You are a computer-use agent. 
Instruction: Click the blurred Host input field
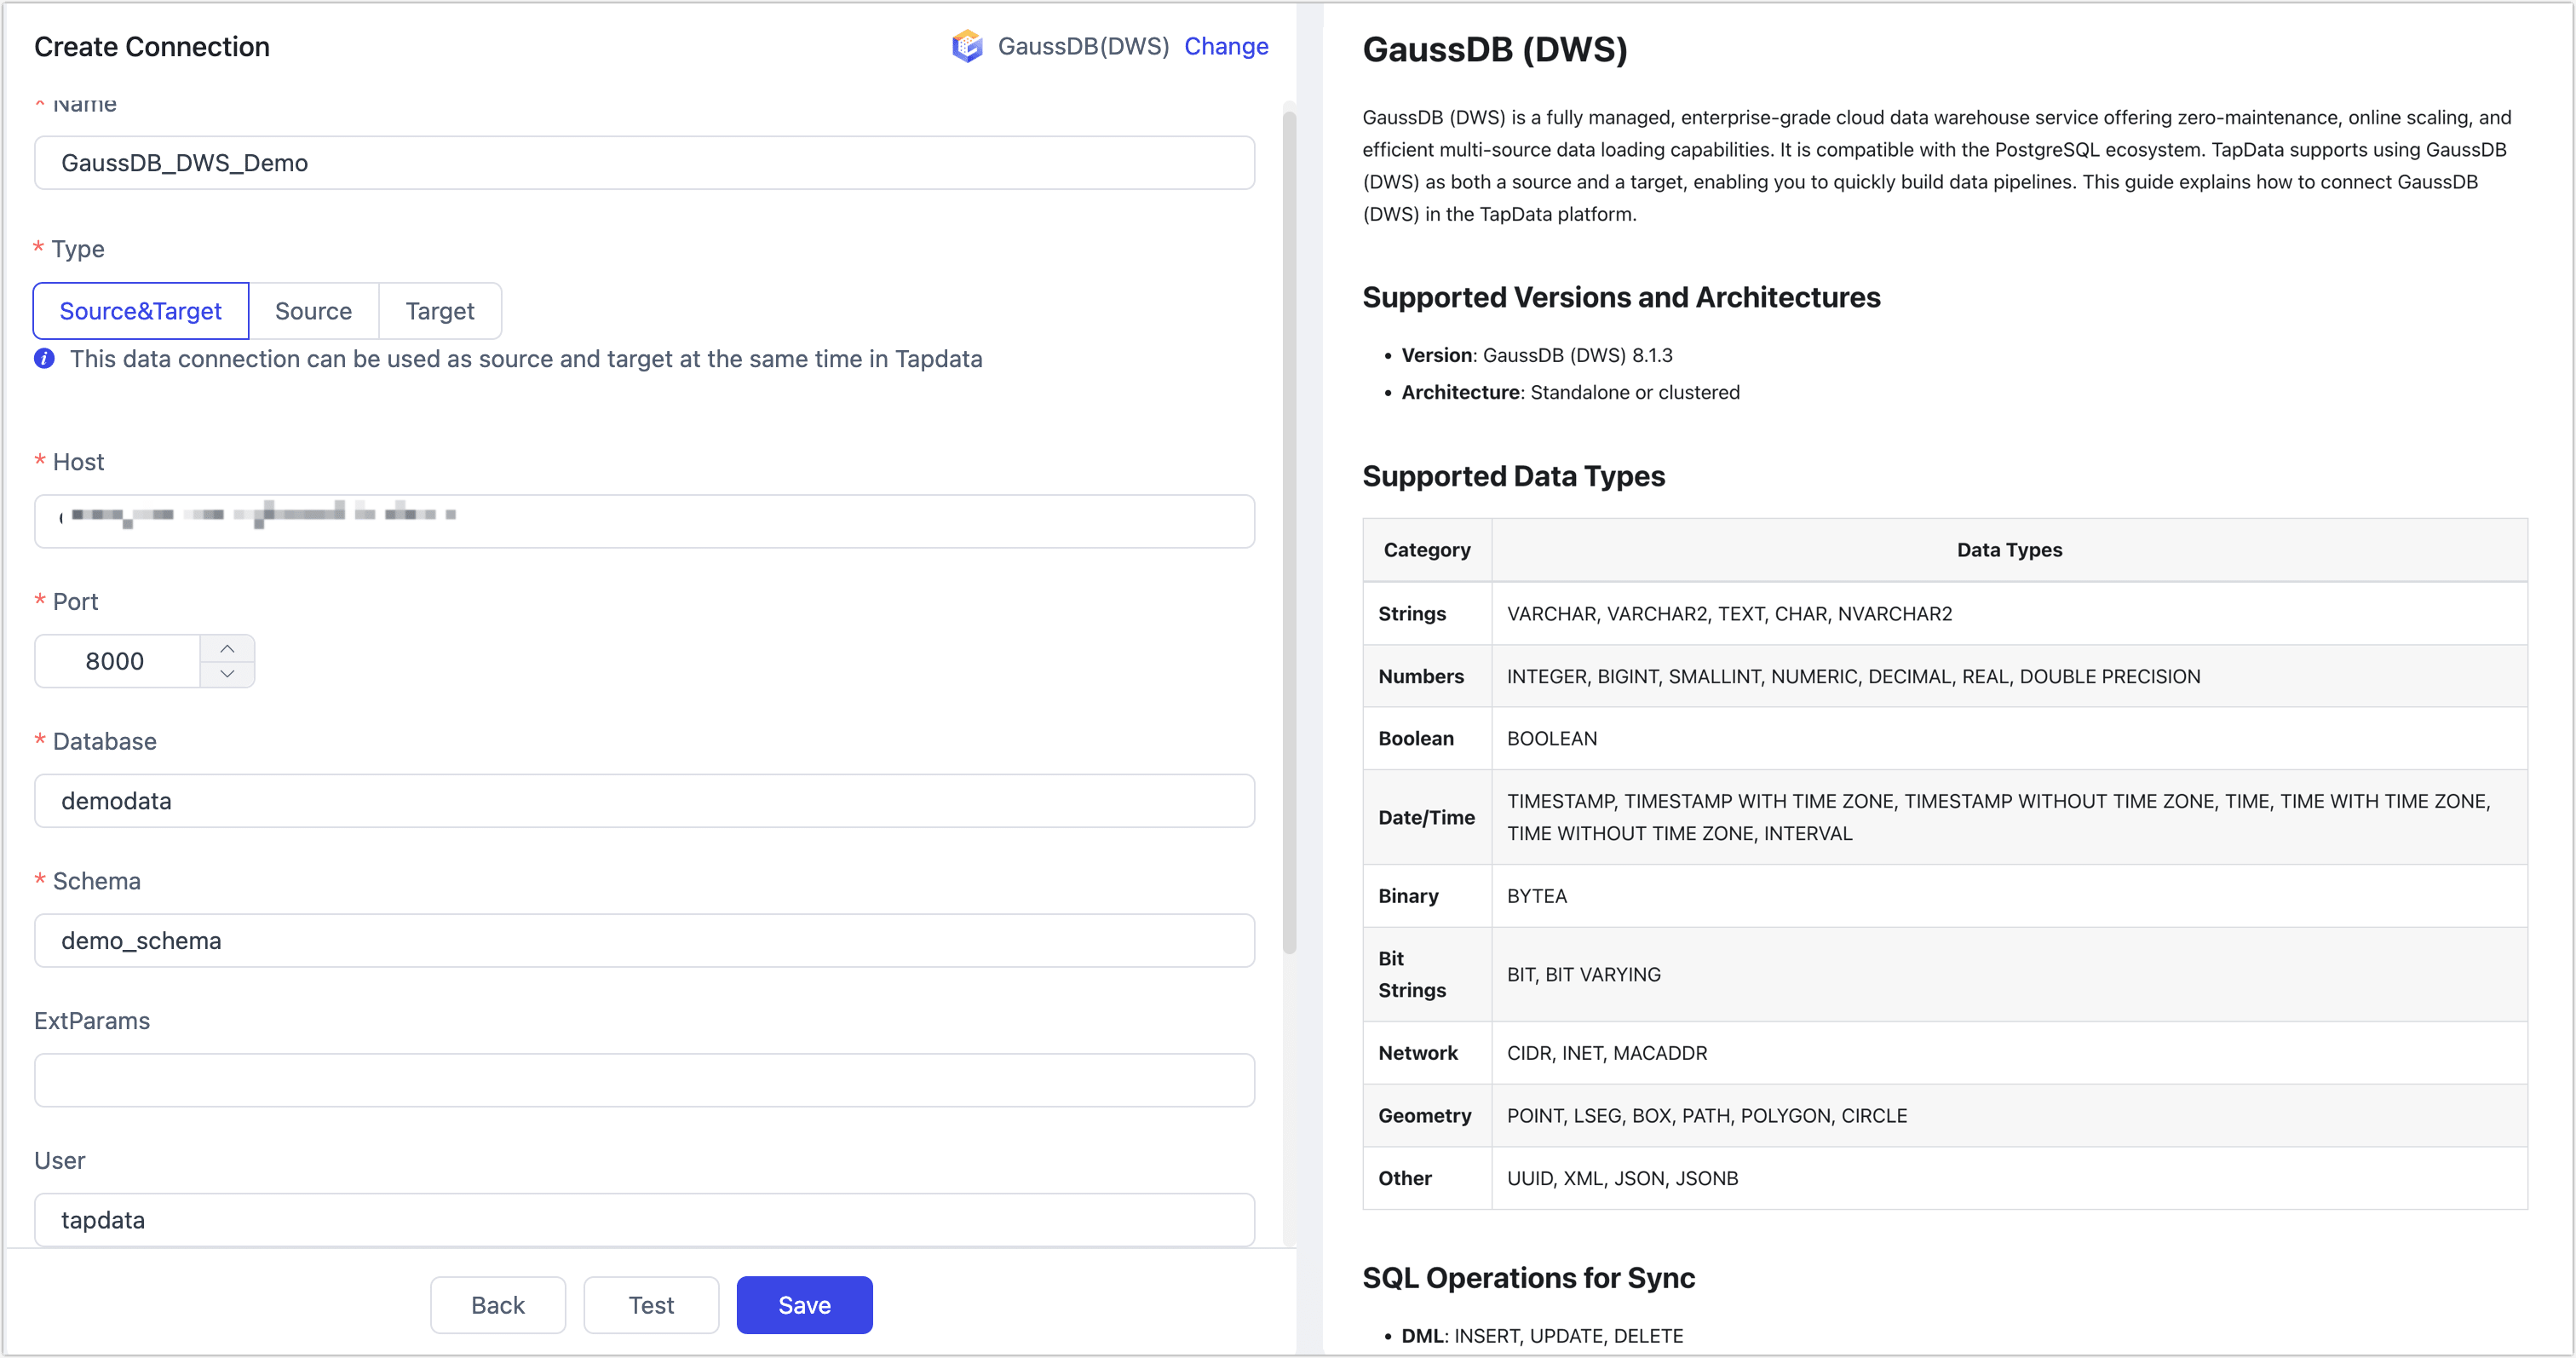[643, 521]
